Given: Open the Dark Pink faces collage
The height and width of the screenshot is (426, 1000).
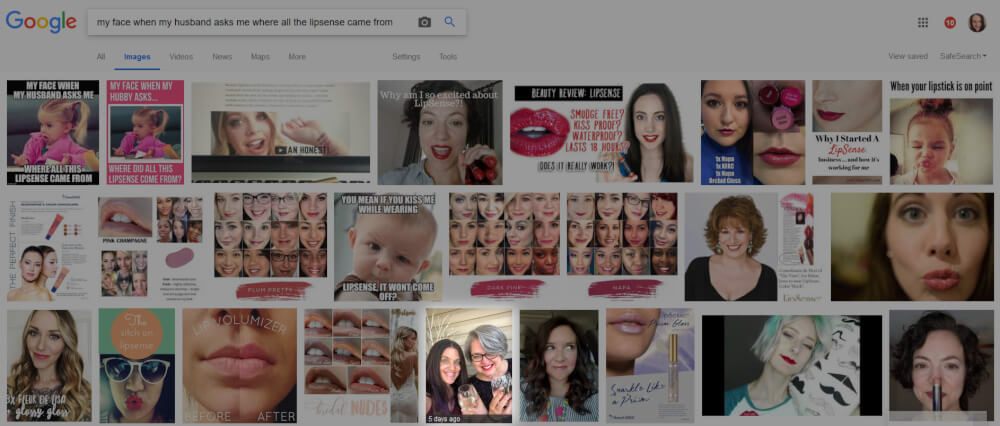Looking at the screenshot, I should pyautogui.click(x=504, y=247).
